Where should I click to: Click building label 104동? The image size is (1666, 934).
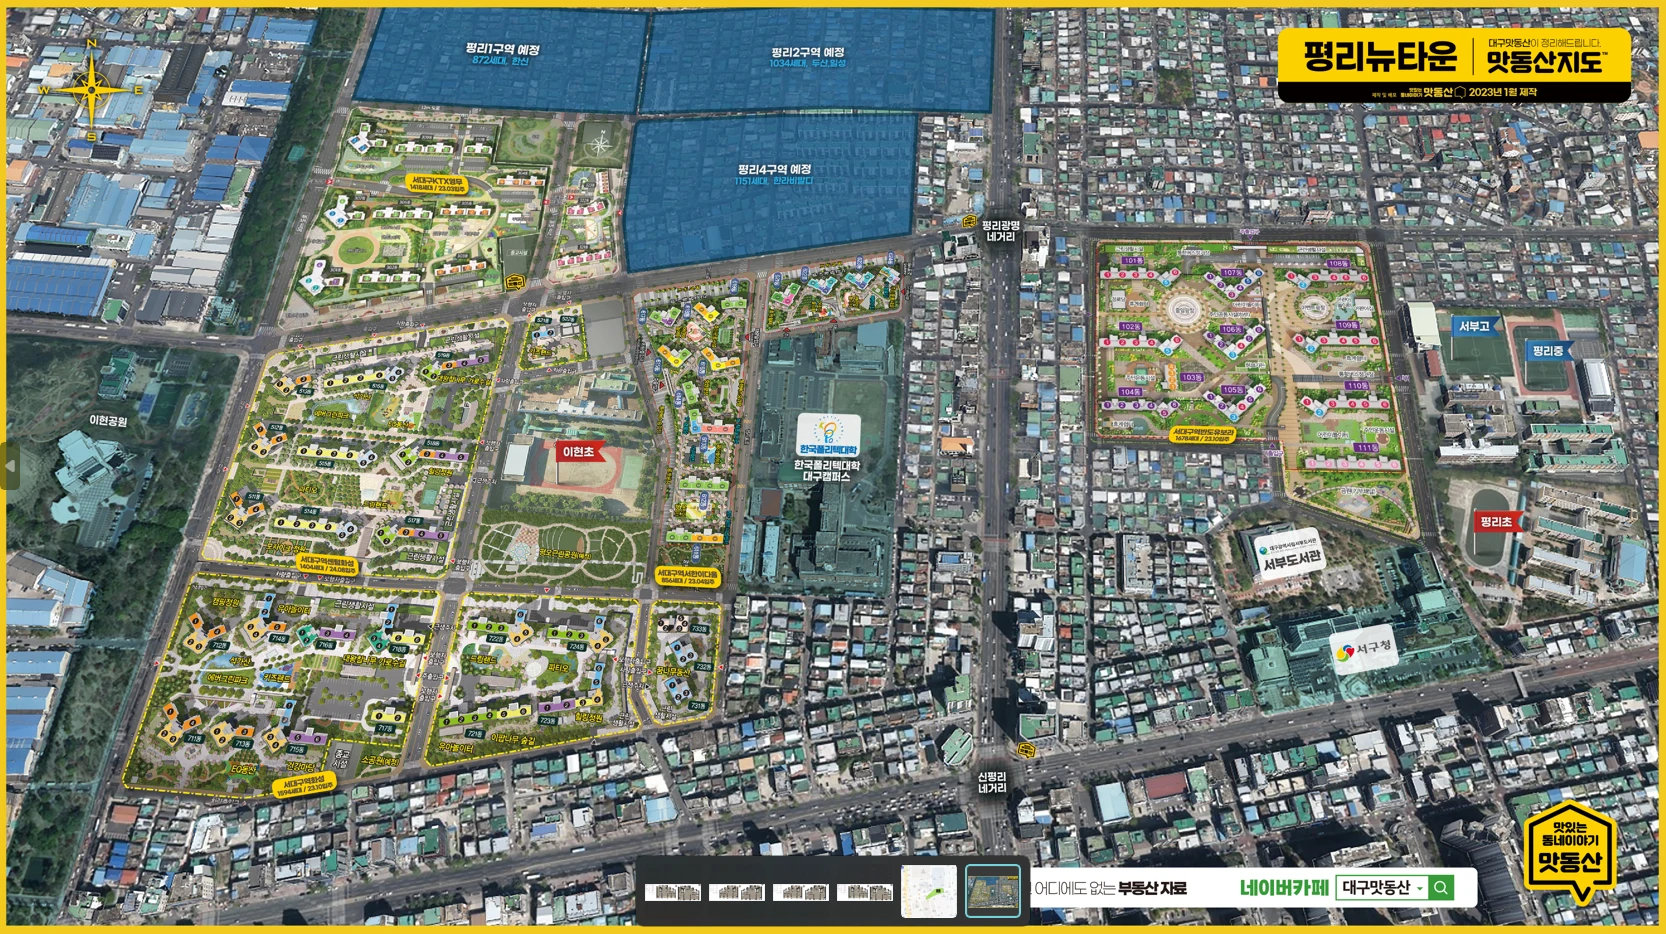1130,392
